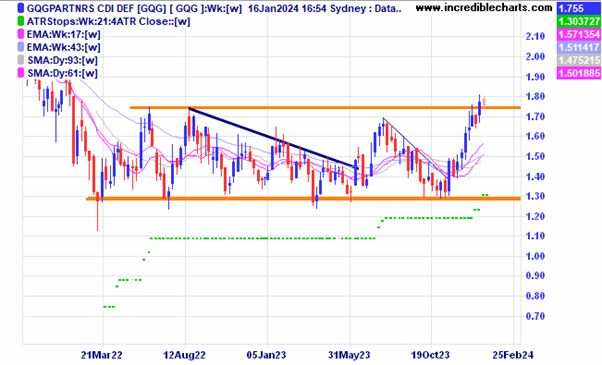Click the 05Jan23 date axis label

[266, 355]
